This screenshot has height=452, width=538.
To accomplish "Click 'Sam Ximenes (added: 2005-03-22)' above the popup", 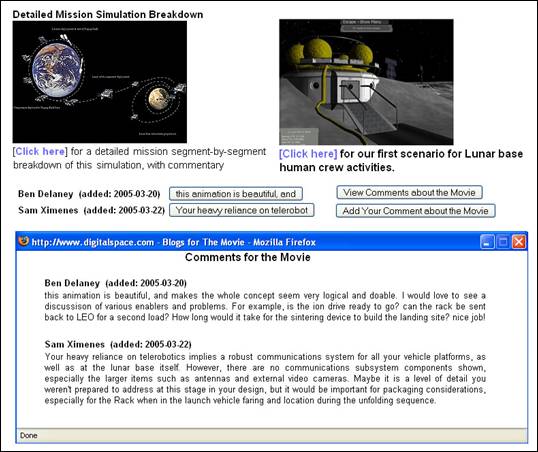I will tap(91, 210).
